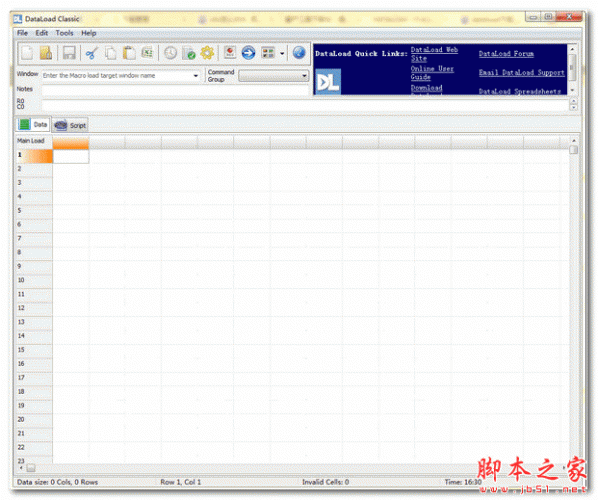Viewport: 598px width, 500px height.
Task: Expand the Command Group dropdown
Action: (304, 76)
